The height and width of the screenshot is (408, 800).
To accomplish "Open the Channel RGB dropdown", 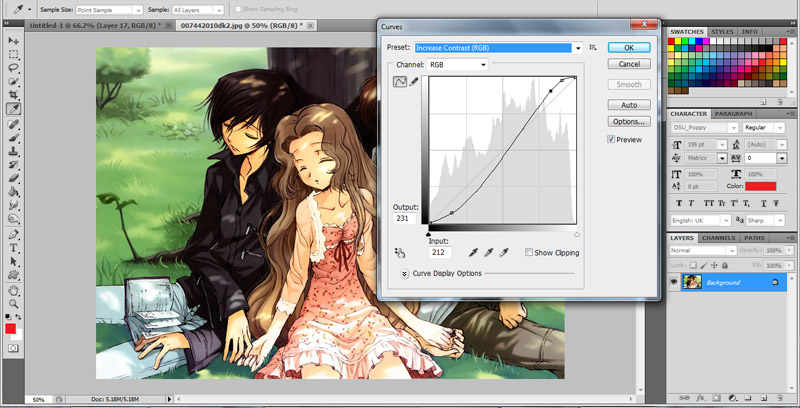I will [458, 65].
